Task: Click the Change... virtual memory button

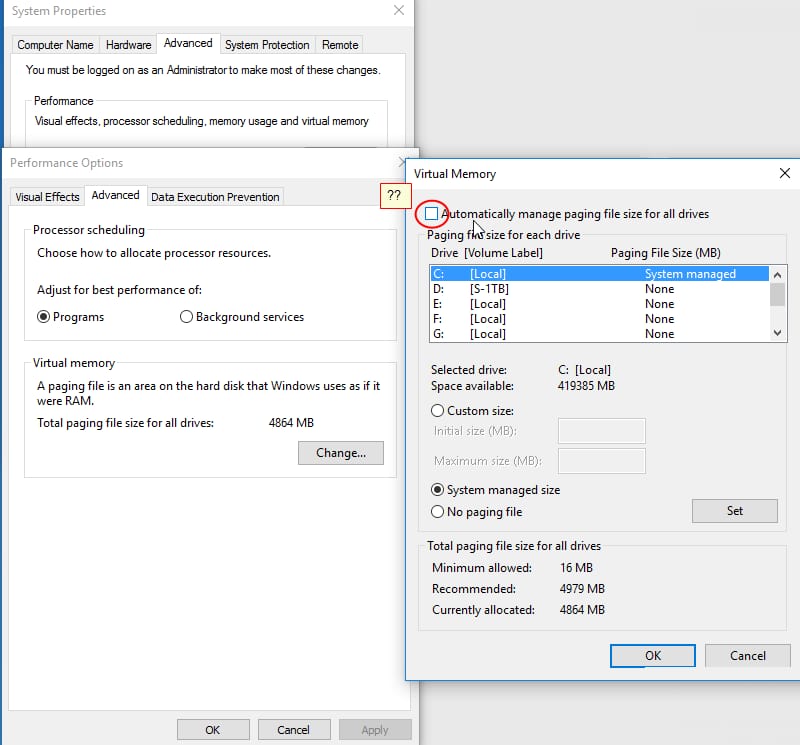Action: tap(341, 453)
